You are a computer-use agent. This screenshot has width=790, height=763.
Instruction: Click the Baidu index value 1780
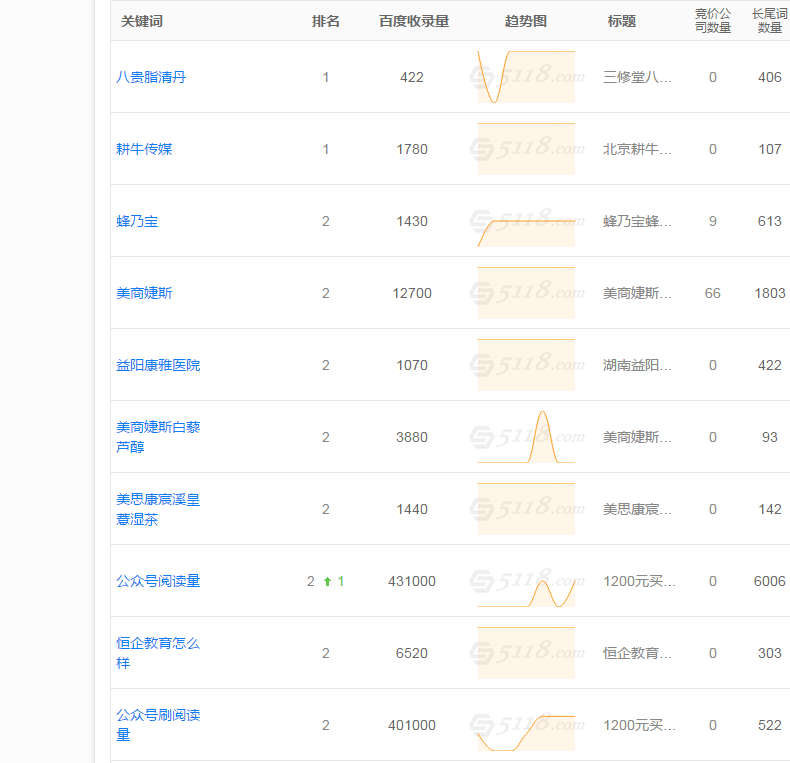click(x=412, y=149)
